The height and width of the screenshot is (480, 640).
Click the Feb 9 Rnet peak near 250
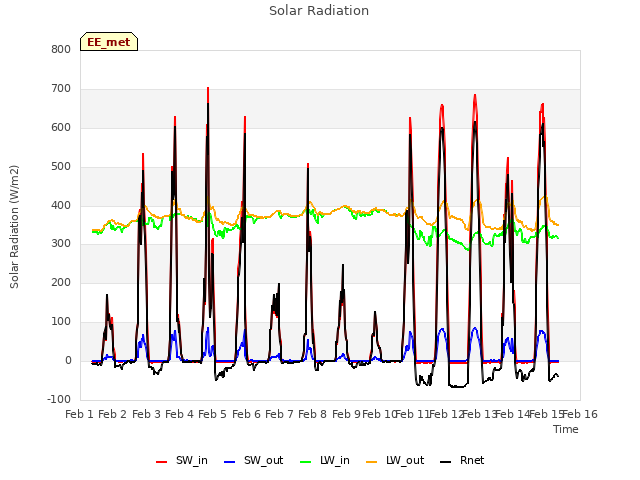343,266
